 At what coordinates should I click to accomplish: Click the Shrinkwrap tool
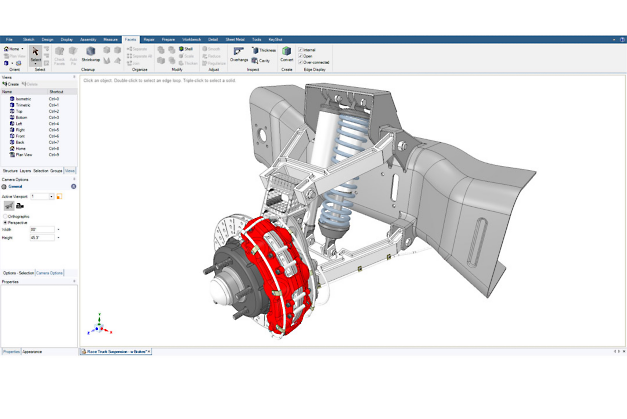point(90,54)
